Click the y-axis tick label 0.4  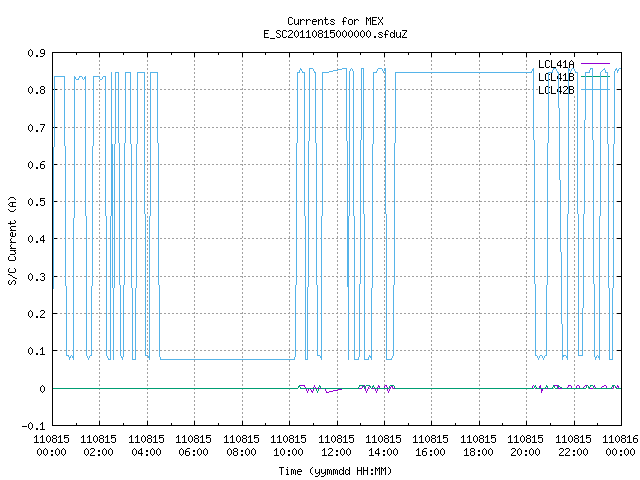(36, 239)
